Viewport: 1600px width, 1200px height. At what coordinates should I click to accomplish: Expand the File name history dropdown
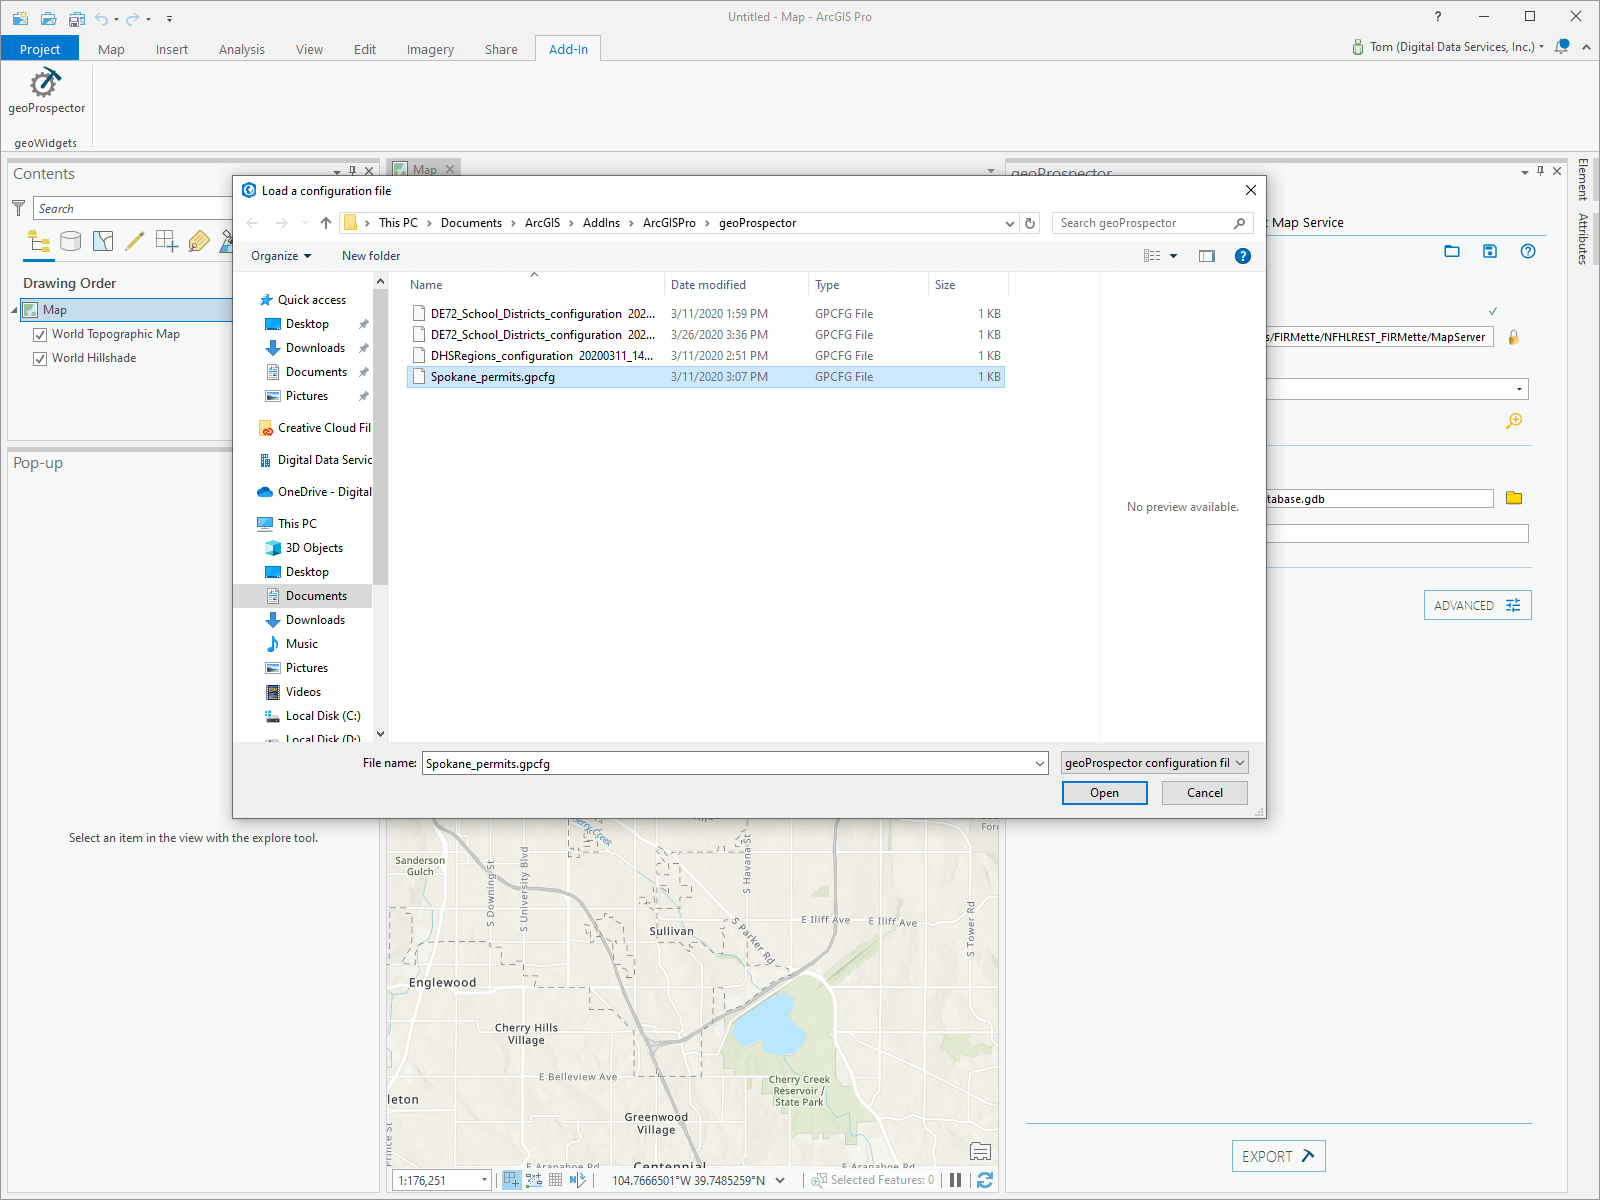click(1039, 764)
